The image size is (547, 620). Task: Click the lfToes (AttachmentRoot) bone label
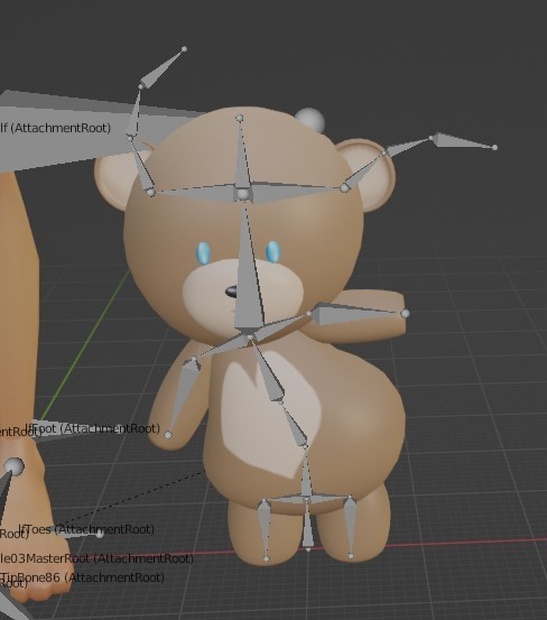pyautogui.click(x=87, y=529)
